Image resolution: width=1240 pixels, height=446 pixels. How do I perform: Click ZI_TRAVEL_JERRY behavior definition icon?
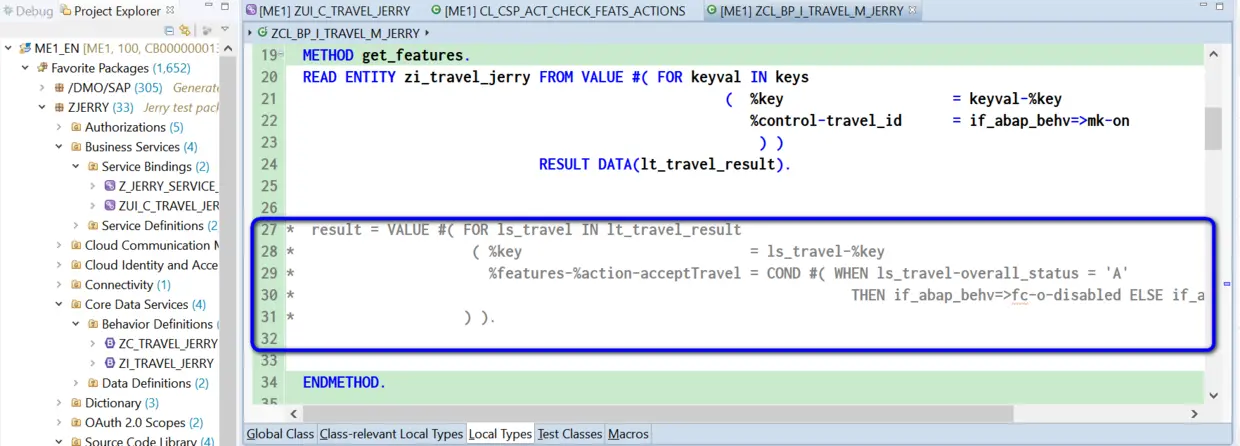(110, 363)
